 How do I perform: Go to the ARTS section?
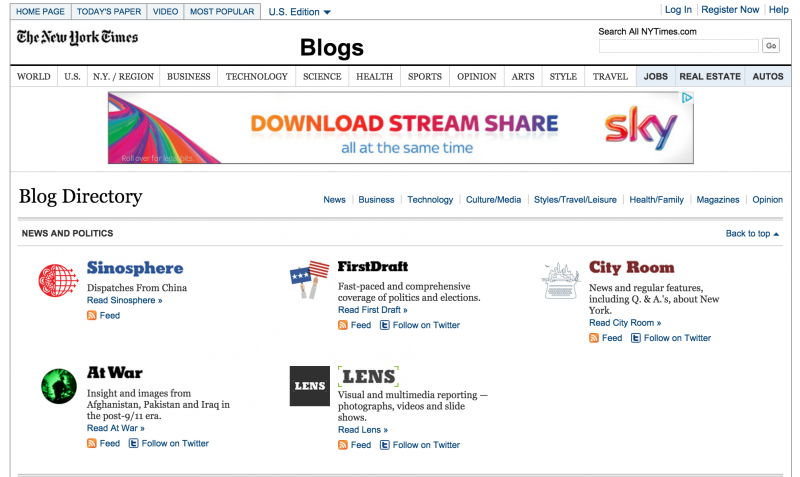(x=523, y=77)
